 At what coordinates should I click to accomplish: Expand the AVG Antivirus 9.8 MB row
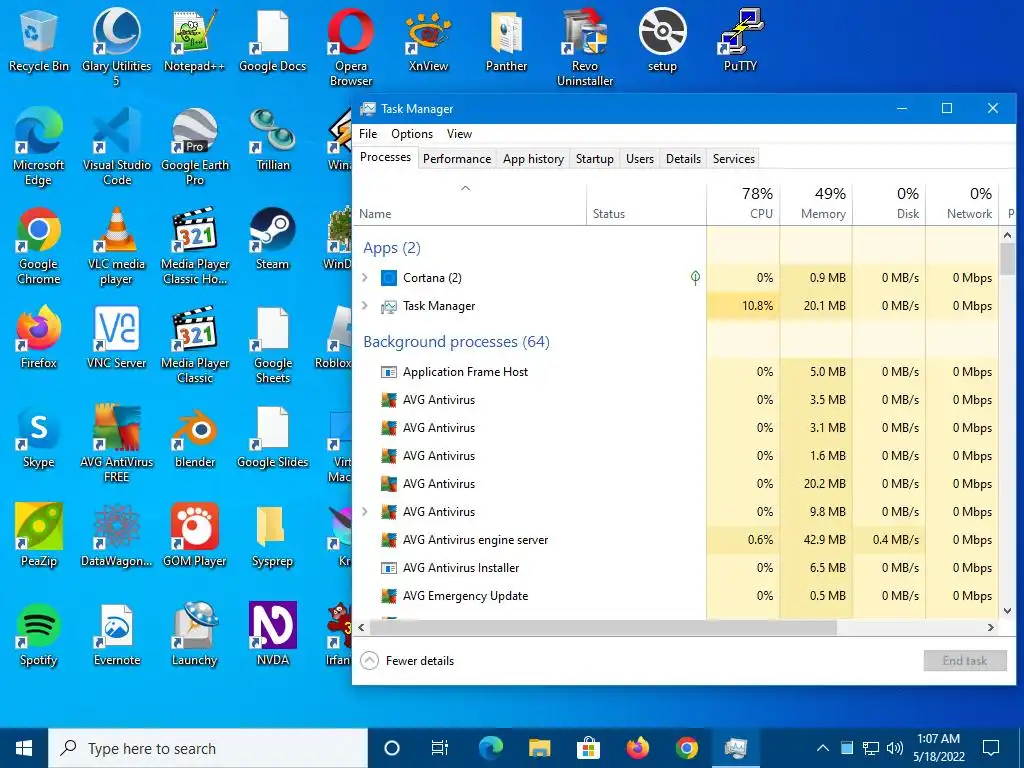(365, 511)
